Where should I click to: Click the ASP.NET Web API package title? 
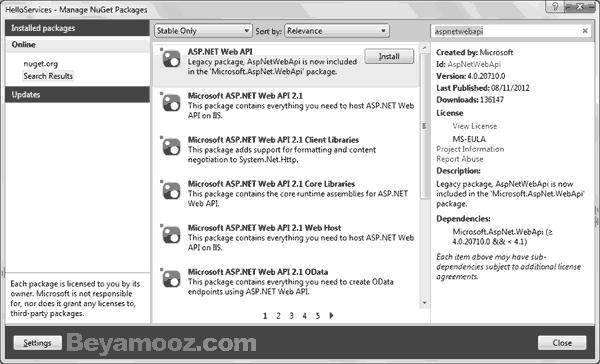tap(220, 52)
